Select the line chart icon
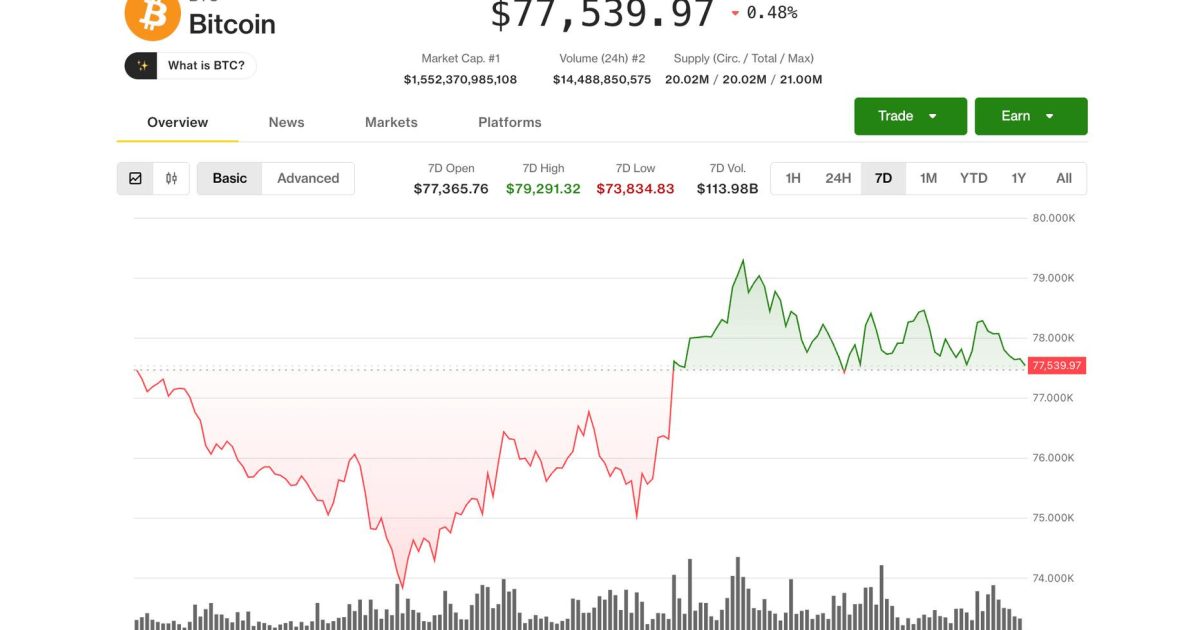The width and height of the screenshot is (1200, 630). pos(136,177)
